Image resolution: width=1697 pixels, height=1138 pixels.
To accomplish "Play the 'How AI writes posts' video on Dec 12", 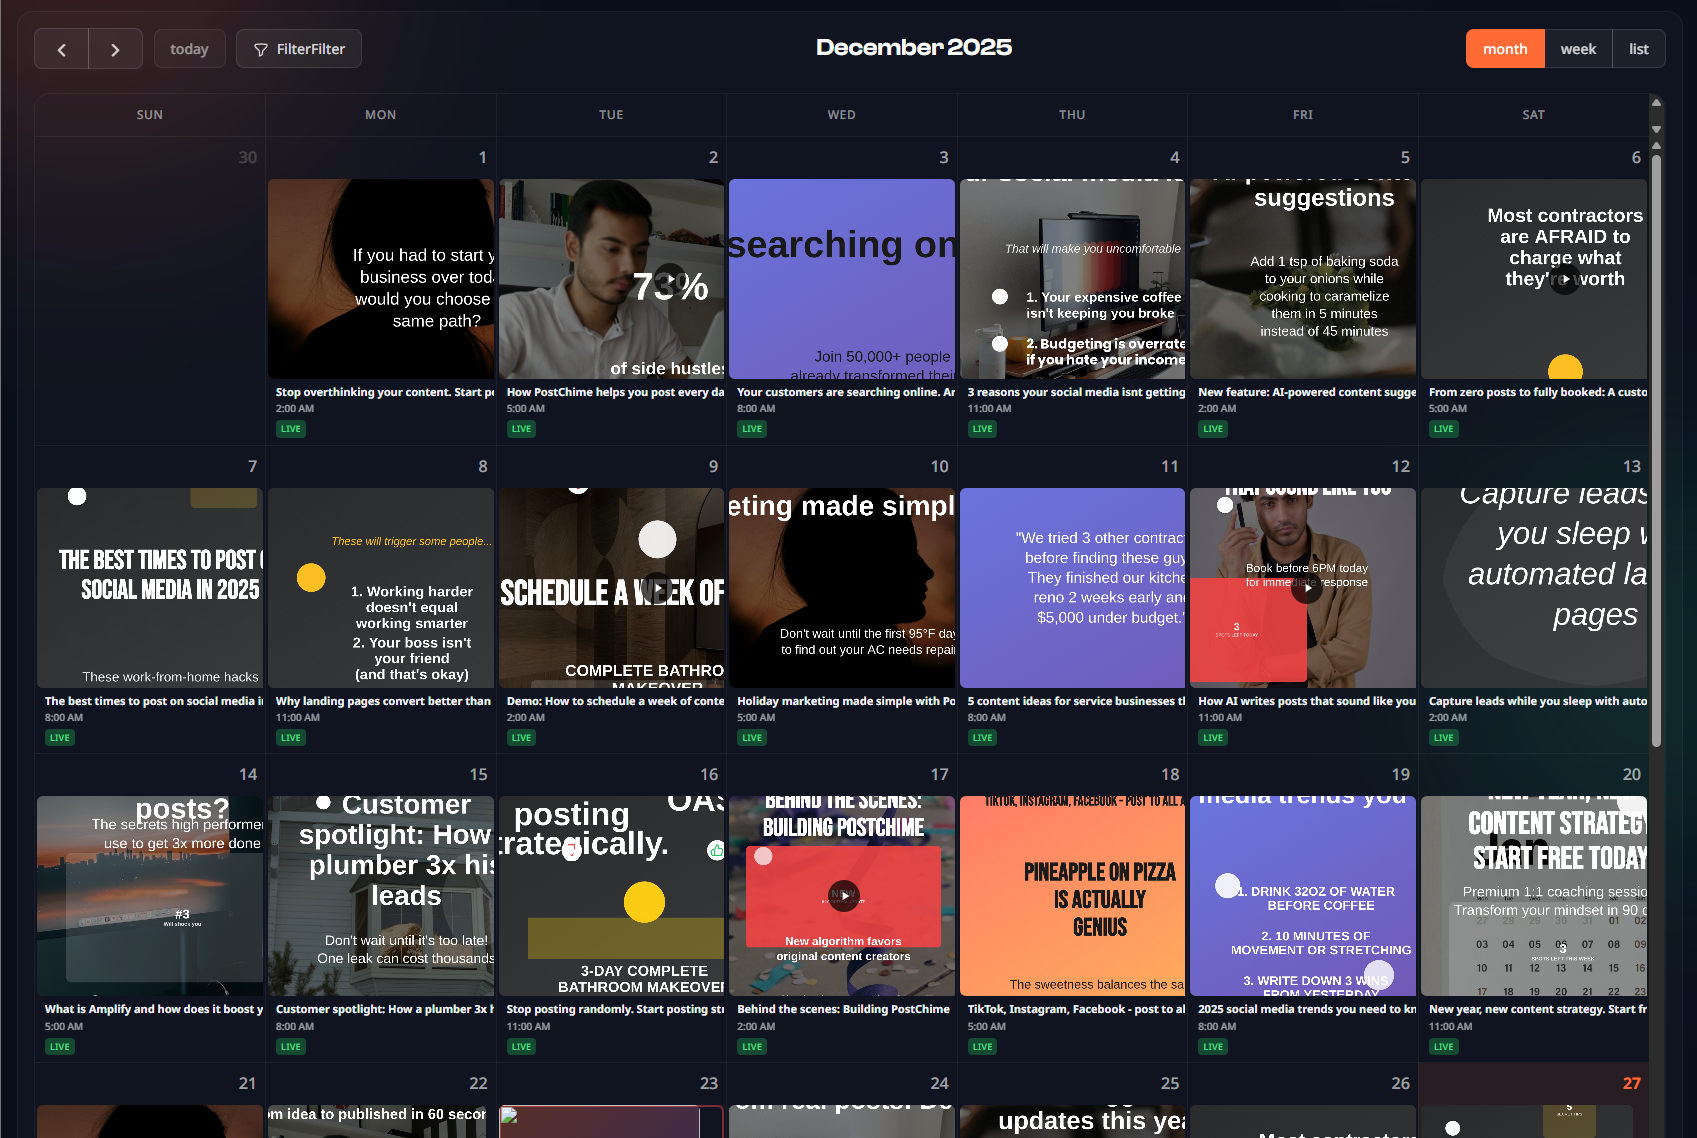I will 1307,588.
